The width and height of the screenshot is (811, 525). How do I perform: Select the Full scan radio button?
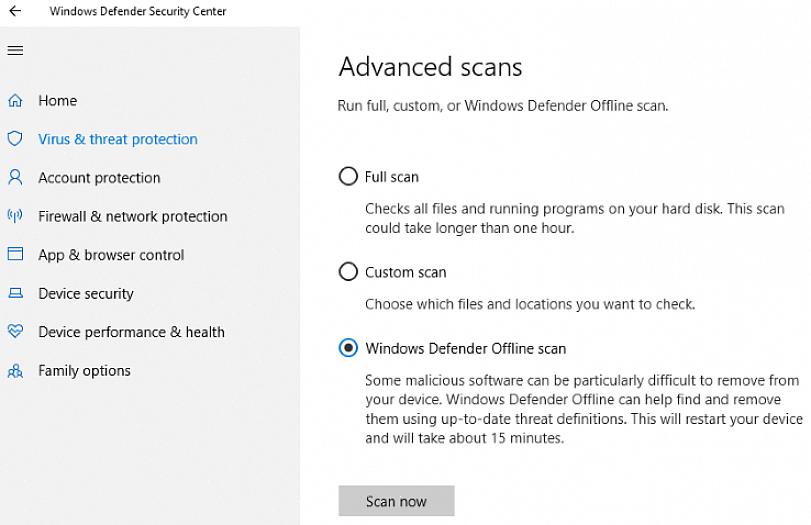click(x=348, y=176)
